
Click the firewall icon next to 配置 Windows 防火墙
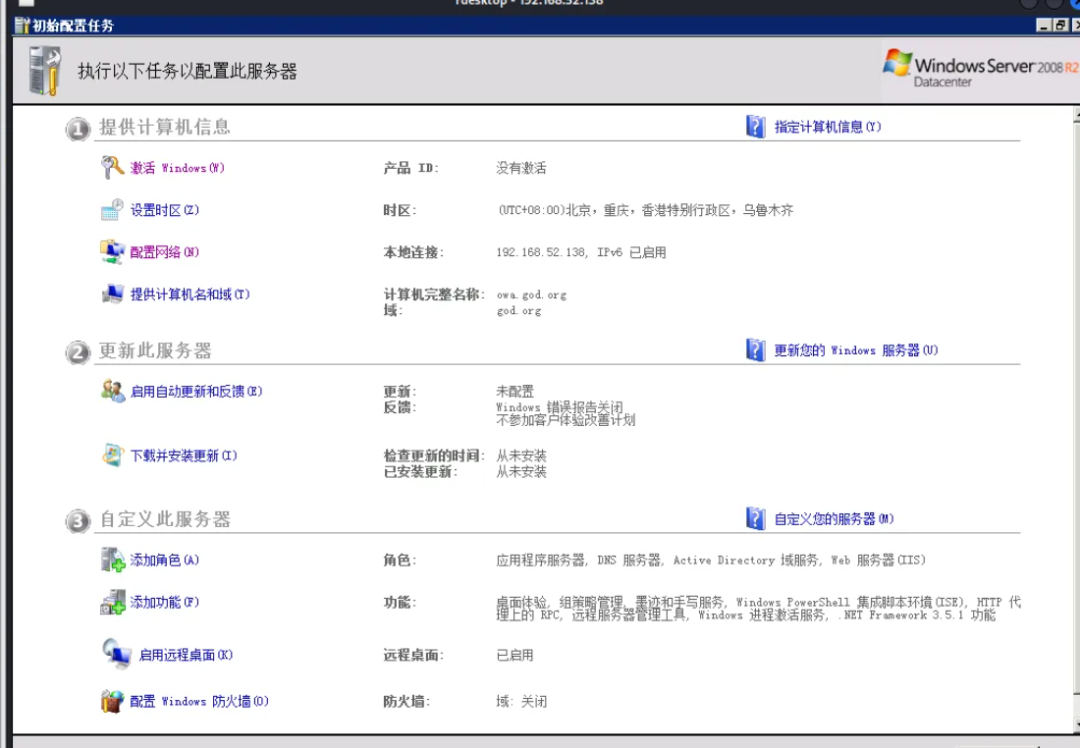coord(112,701)
